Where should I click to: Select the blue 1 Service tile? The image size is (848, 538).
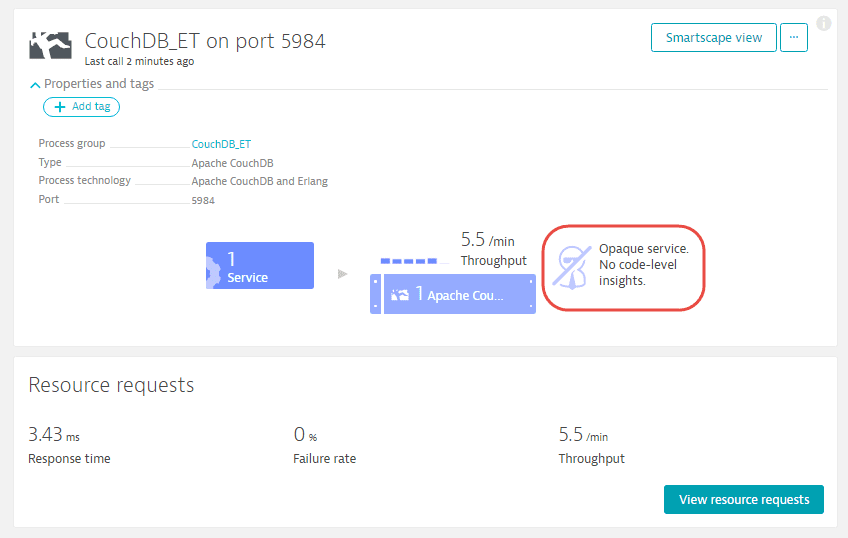point(260,265)
